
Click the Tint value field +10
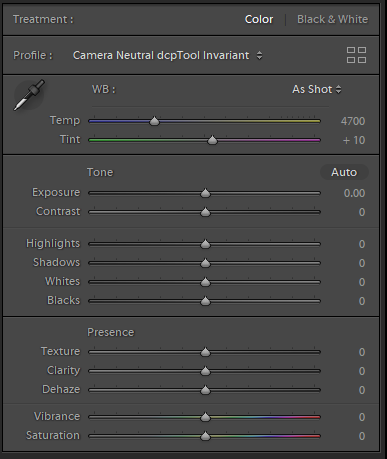[354, 140]
